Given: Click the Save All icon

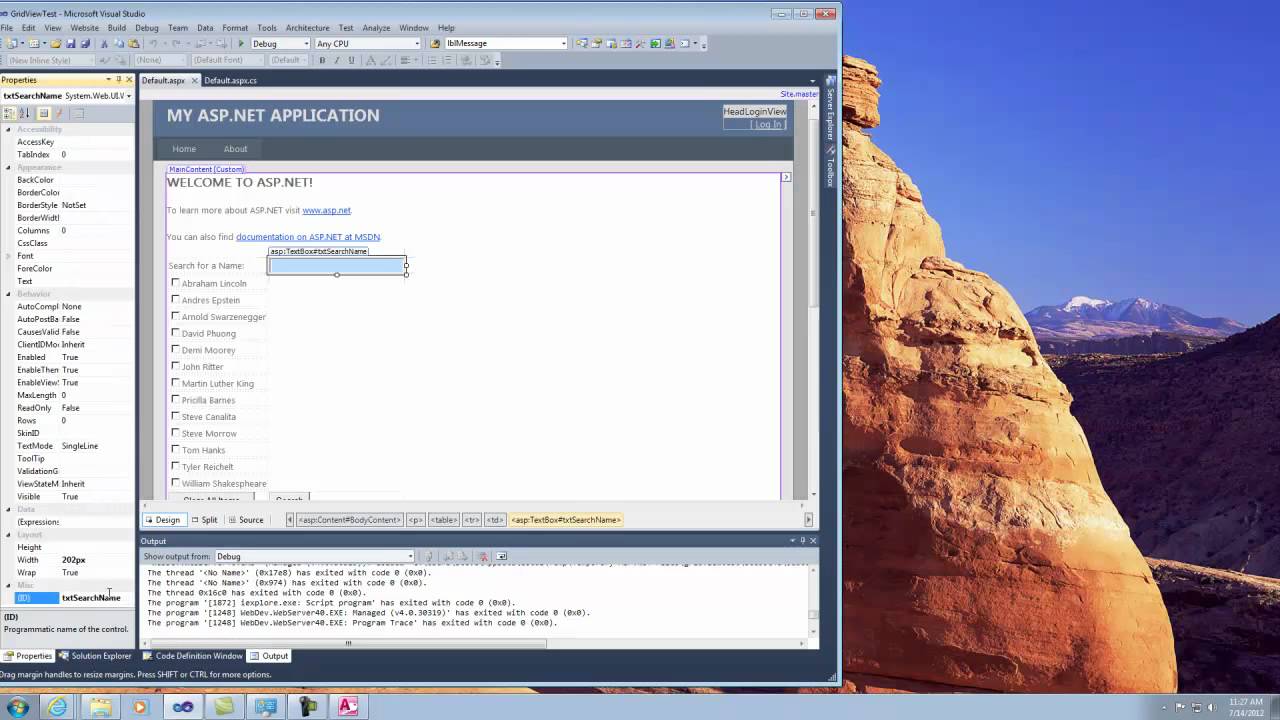Looking at the screenshot, I should (85, 44).
